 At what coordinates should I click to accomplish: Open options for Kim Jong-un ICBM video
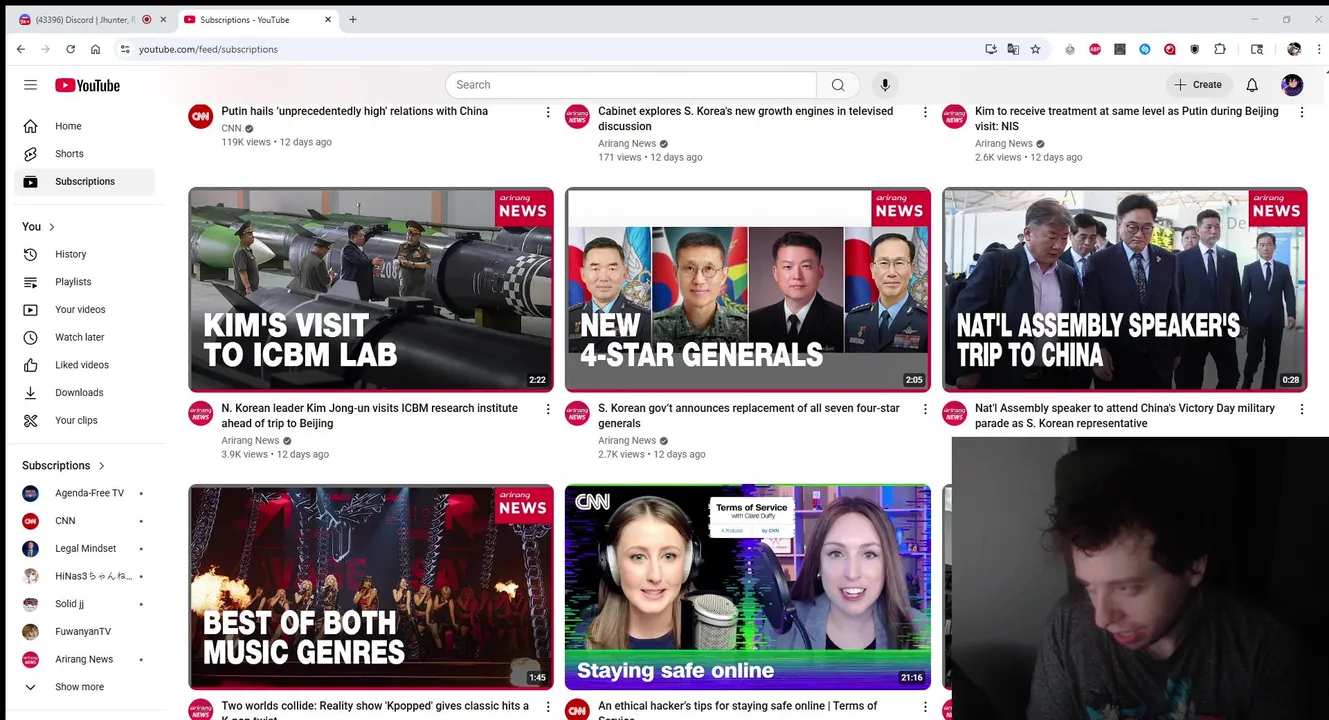click(548, 409)
